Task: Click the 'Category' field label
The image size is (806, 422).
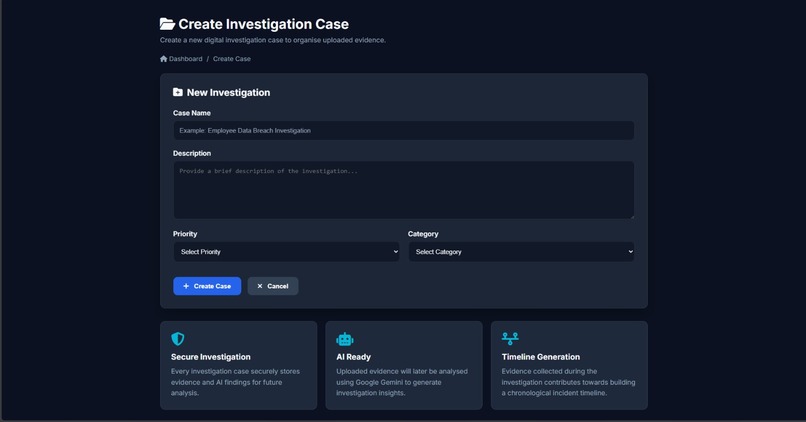Action: [423, 234]
